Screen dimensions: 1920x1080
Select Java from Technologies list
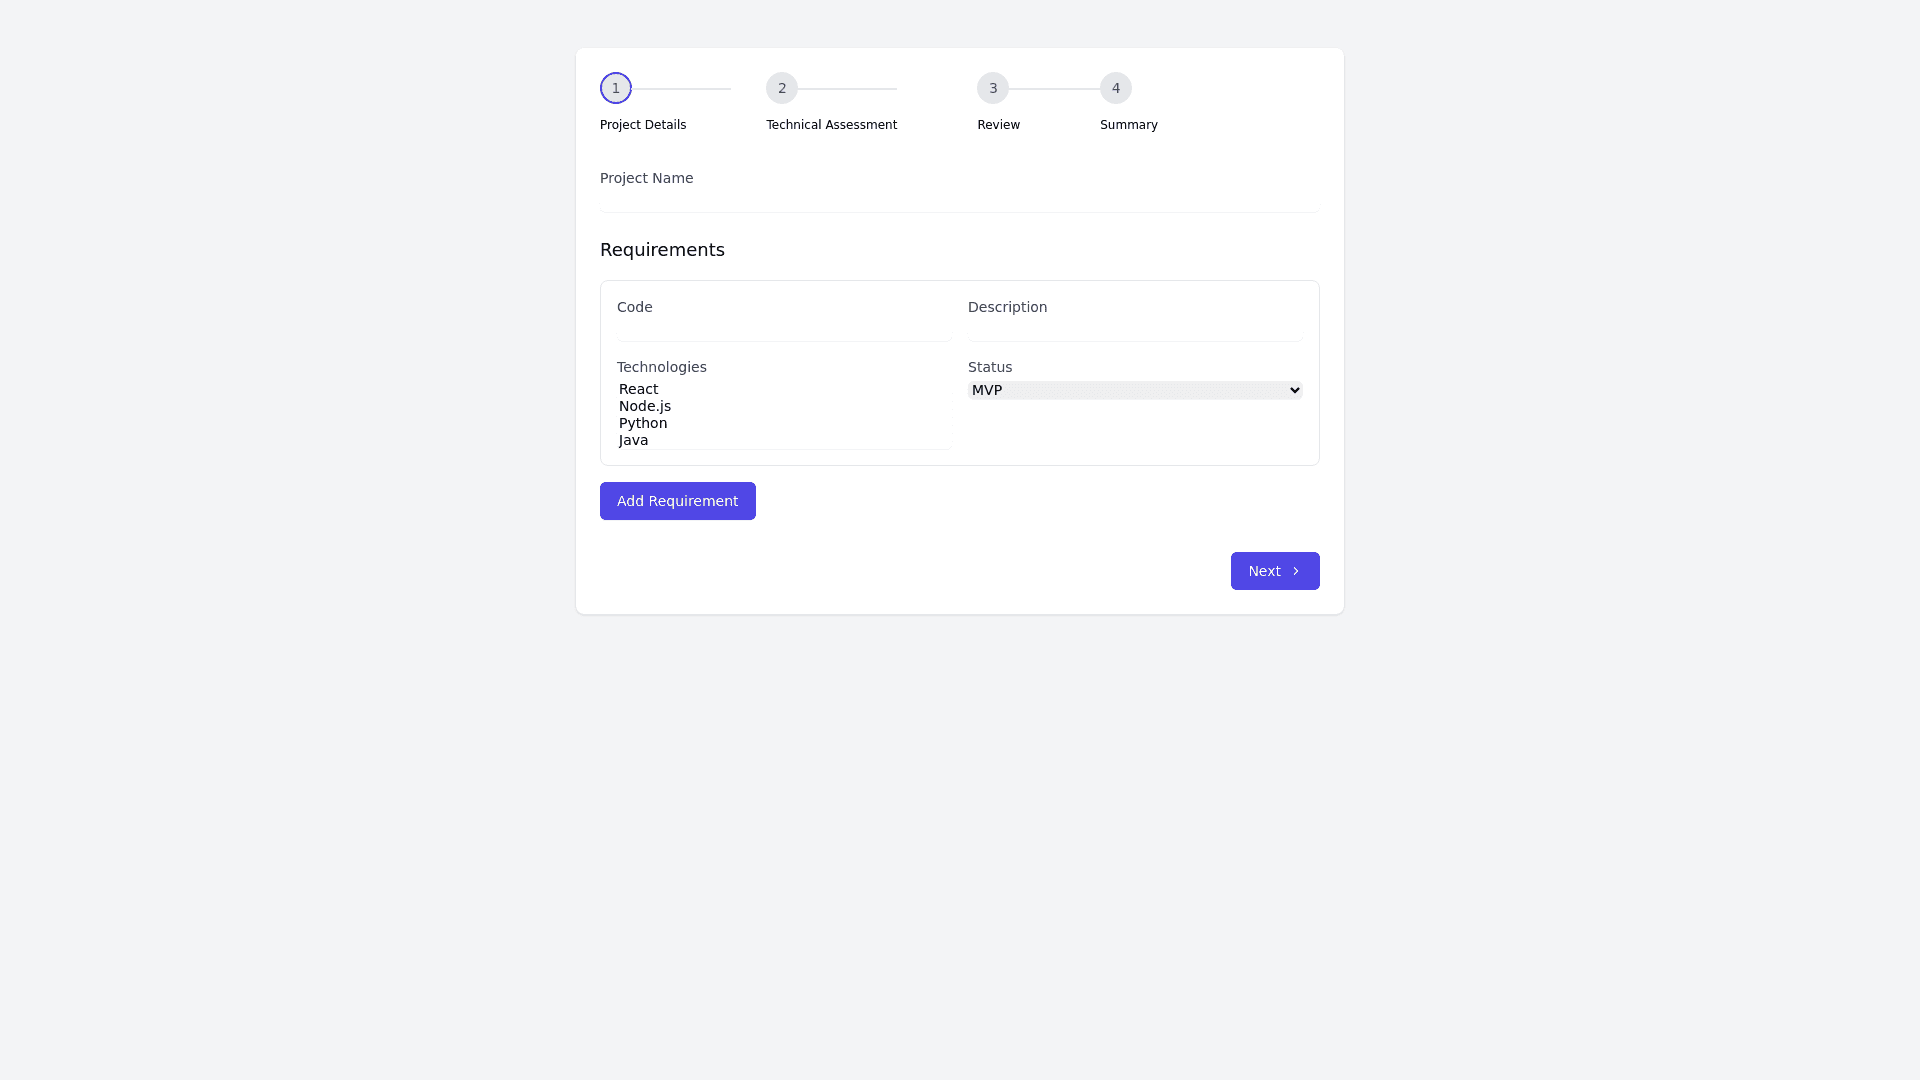click(x=634, y=440)
